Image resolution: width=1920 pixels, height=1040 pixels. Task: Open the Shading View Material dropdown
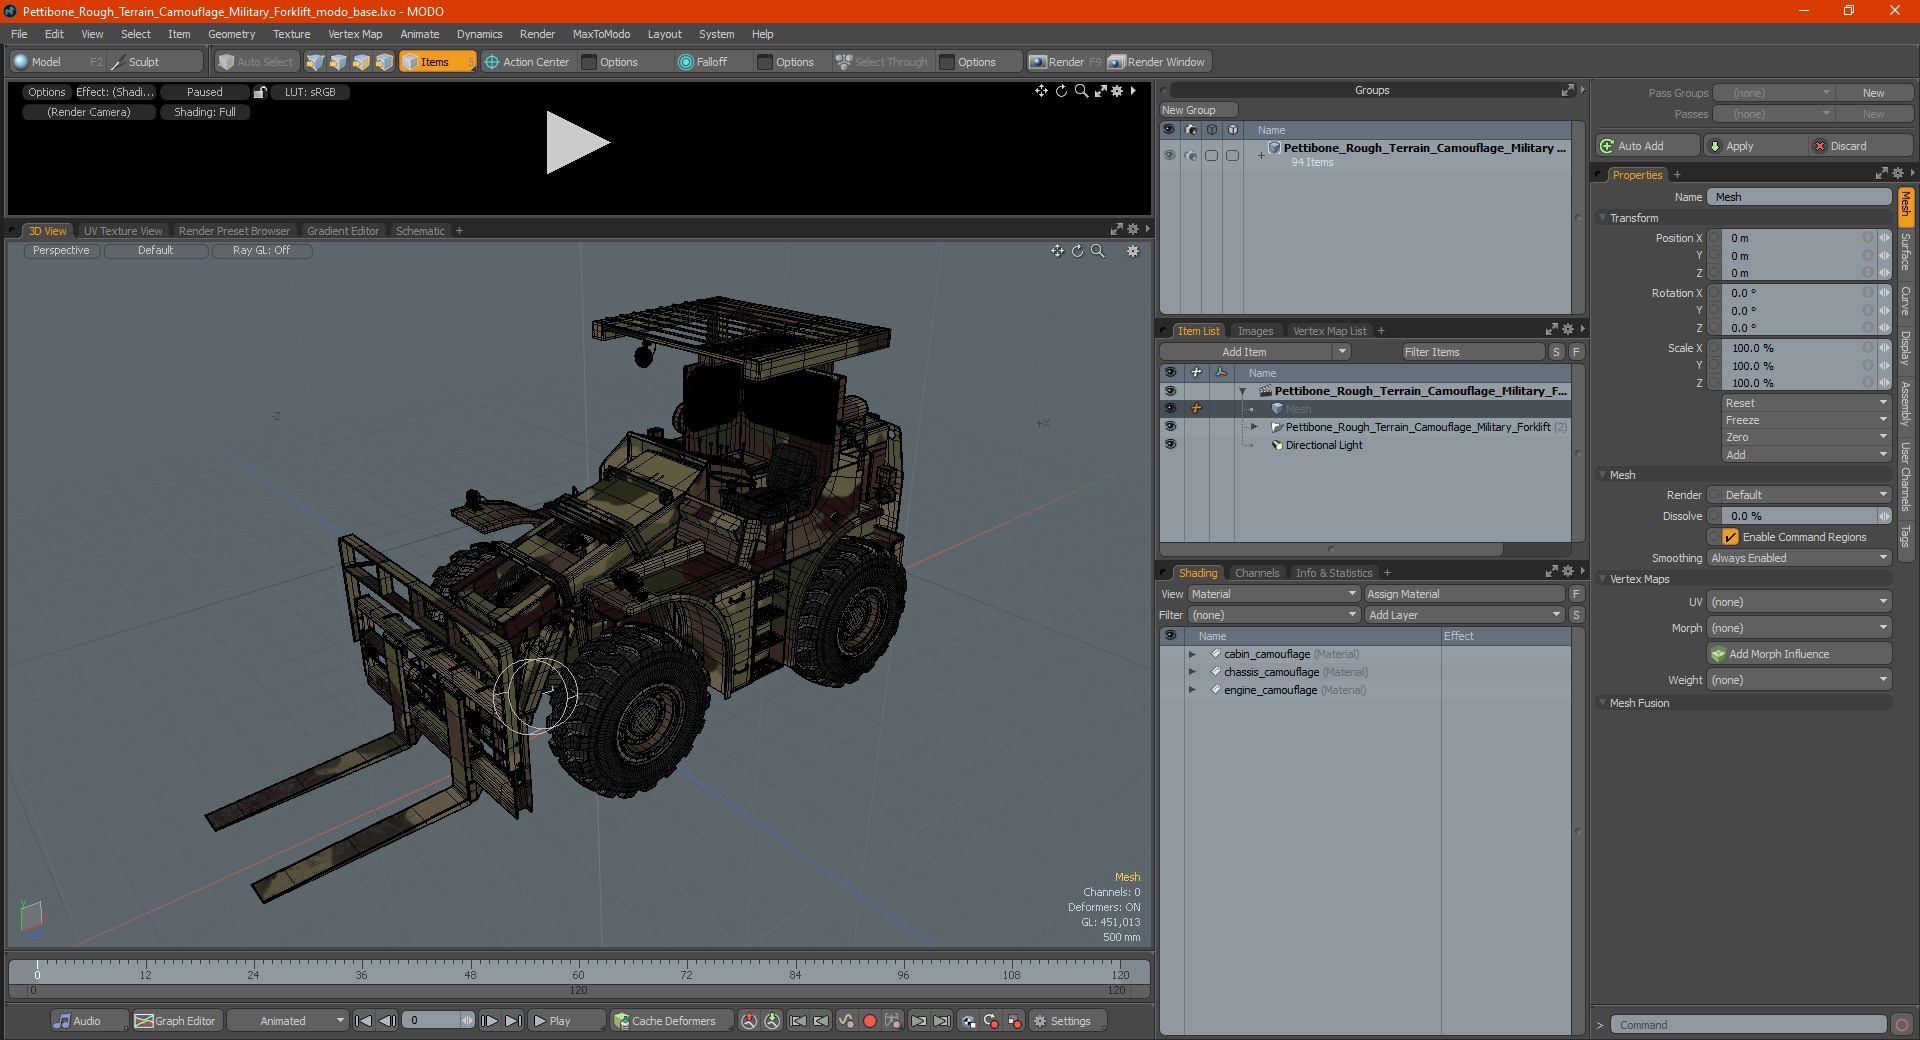pos(1274,594)
